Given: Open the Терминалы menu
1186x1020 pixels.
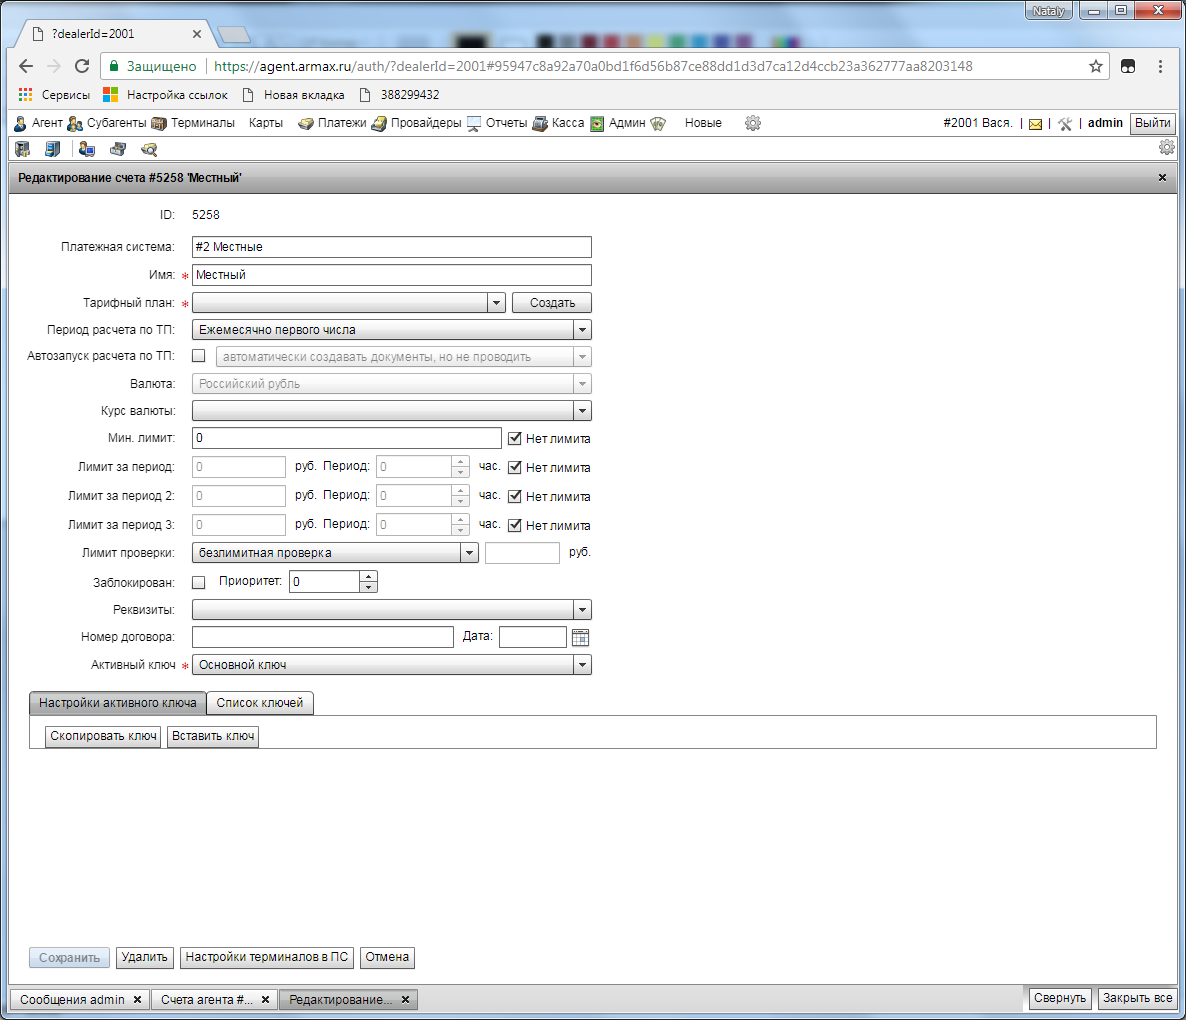Looking at the screenshot, I should pyautogui.click(x=193, y=123).
